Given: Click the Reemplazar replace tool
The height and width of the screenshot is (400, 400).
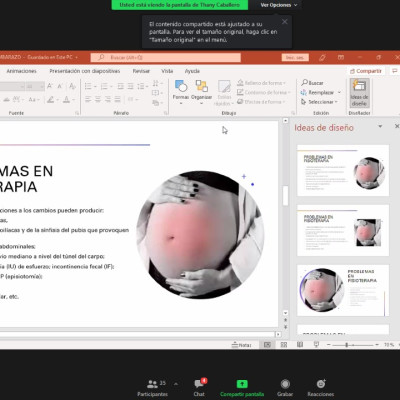Looking at the screenshot, I should pos(320,92).
